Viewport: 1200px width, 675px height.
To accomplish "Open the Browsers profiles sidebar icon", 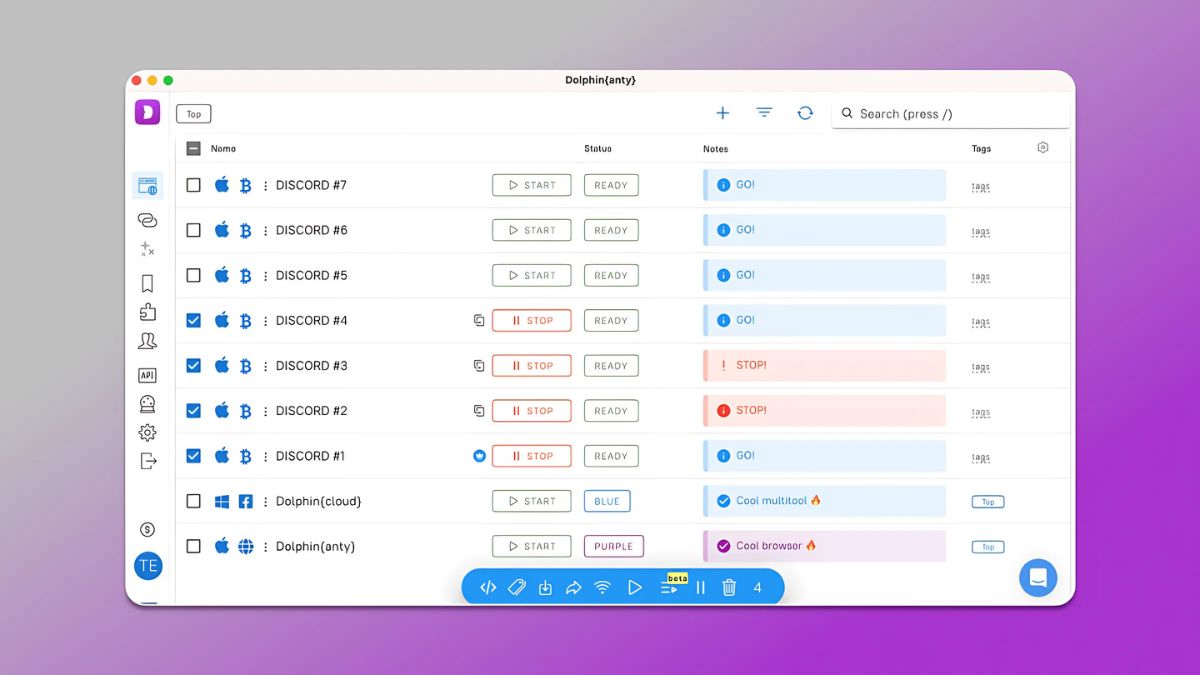I will (147, 186).
